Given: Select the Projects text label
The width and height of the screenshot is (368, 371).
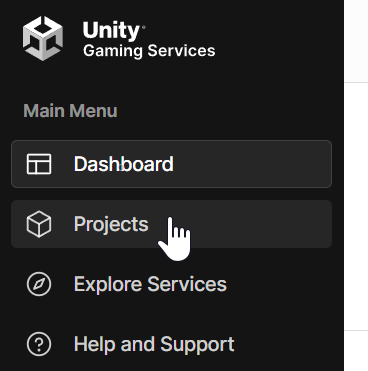Looking at the screenshot, I should click(x=111, y=225).
